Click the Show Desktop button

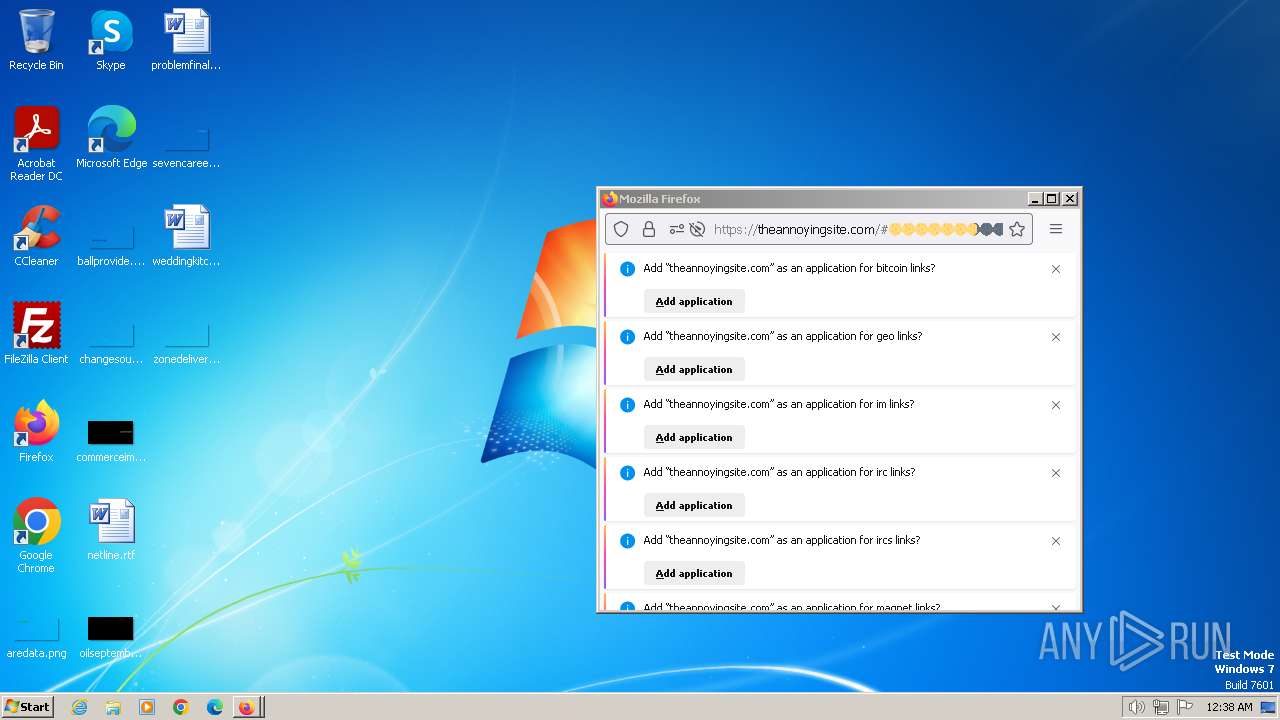pos(1269,707)
